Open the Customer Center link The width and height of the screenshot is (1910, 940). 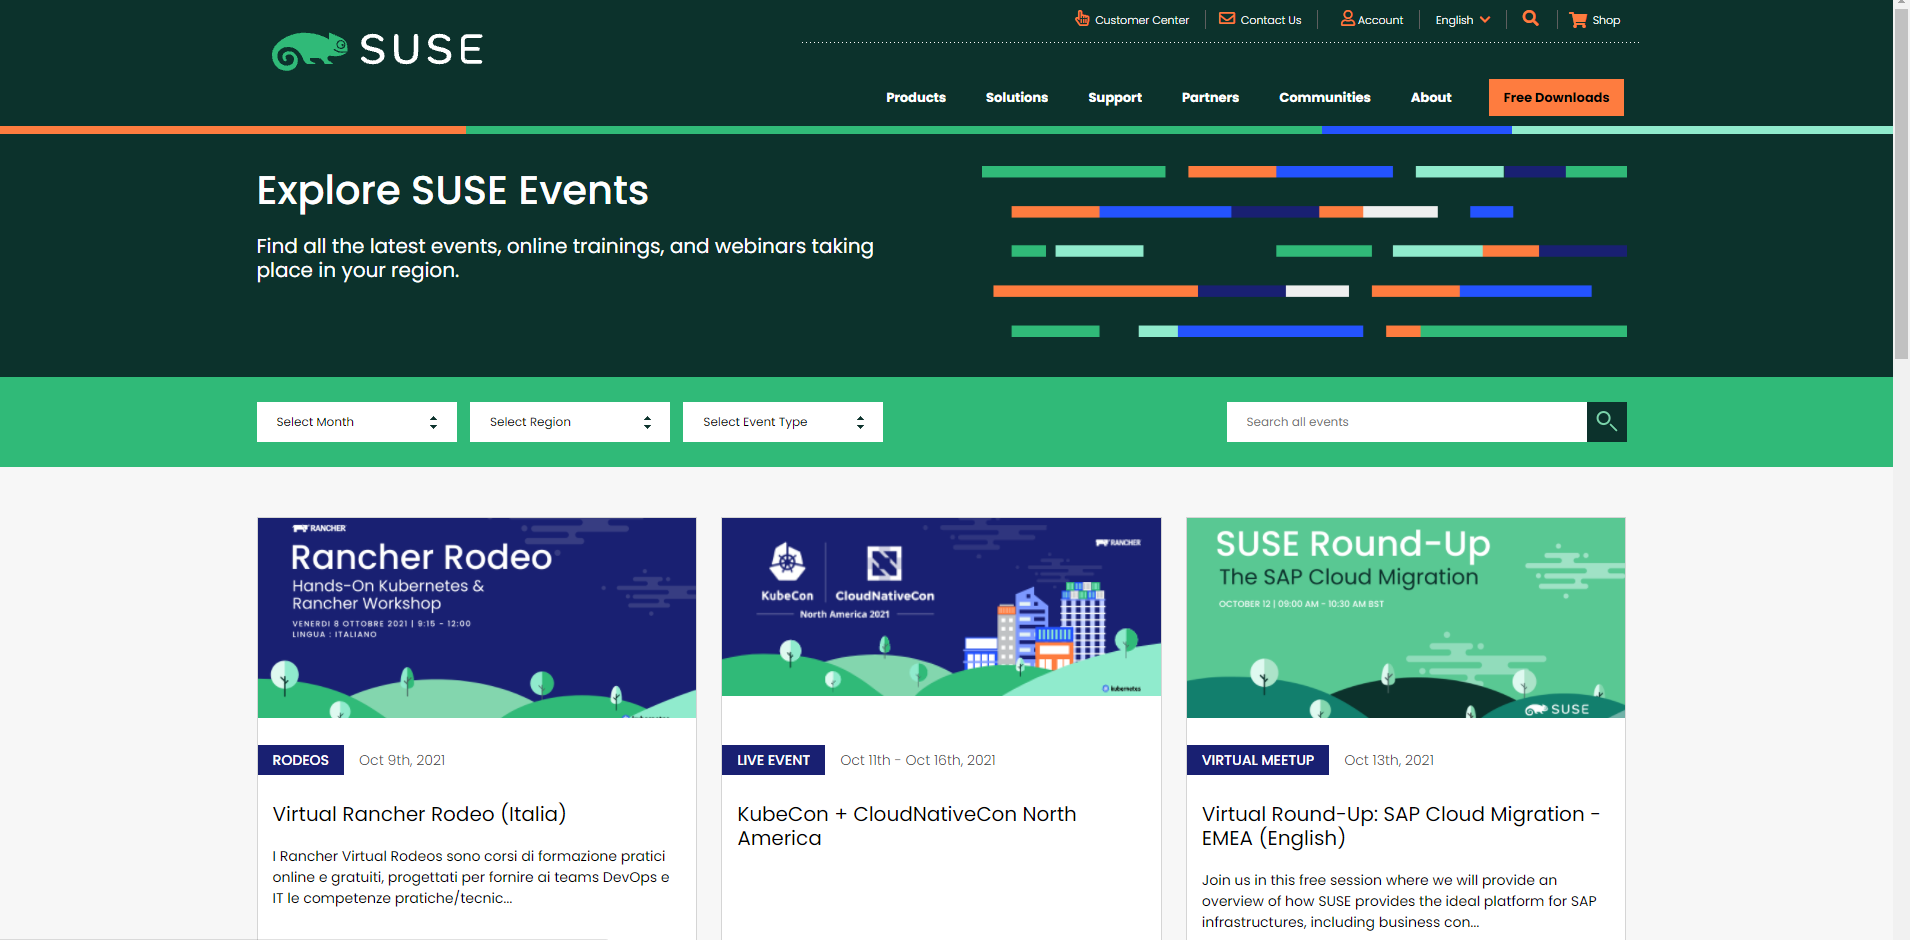click(x=1141, y=20)
